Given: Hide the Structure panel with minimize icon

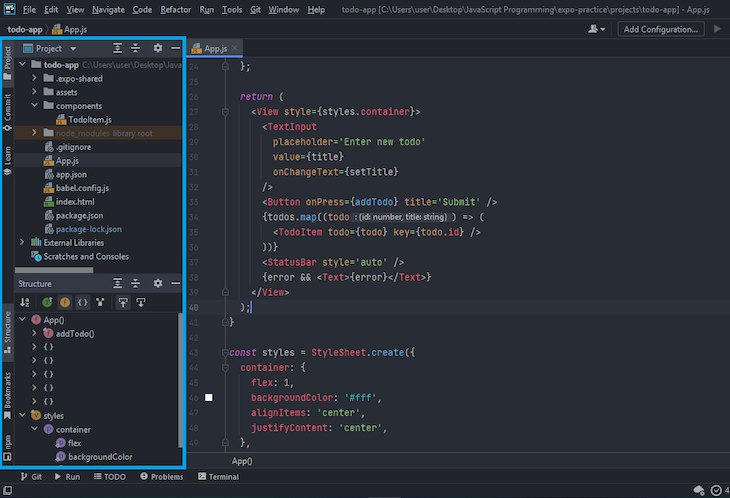Looking at the screenshot, I should tap(174, 284).
